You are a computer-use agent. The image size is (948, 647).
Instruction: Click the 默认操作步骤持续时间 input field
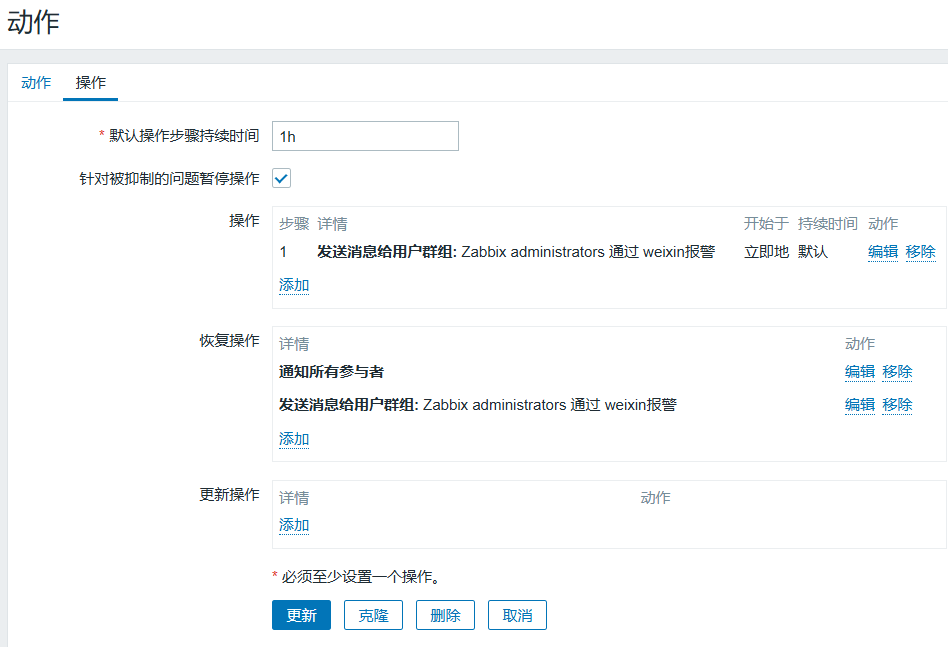pos(365,136)
